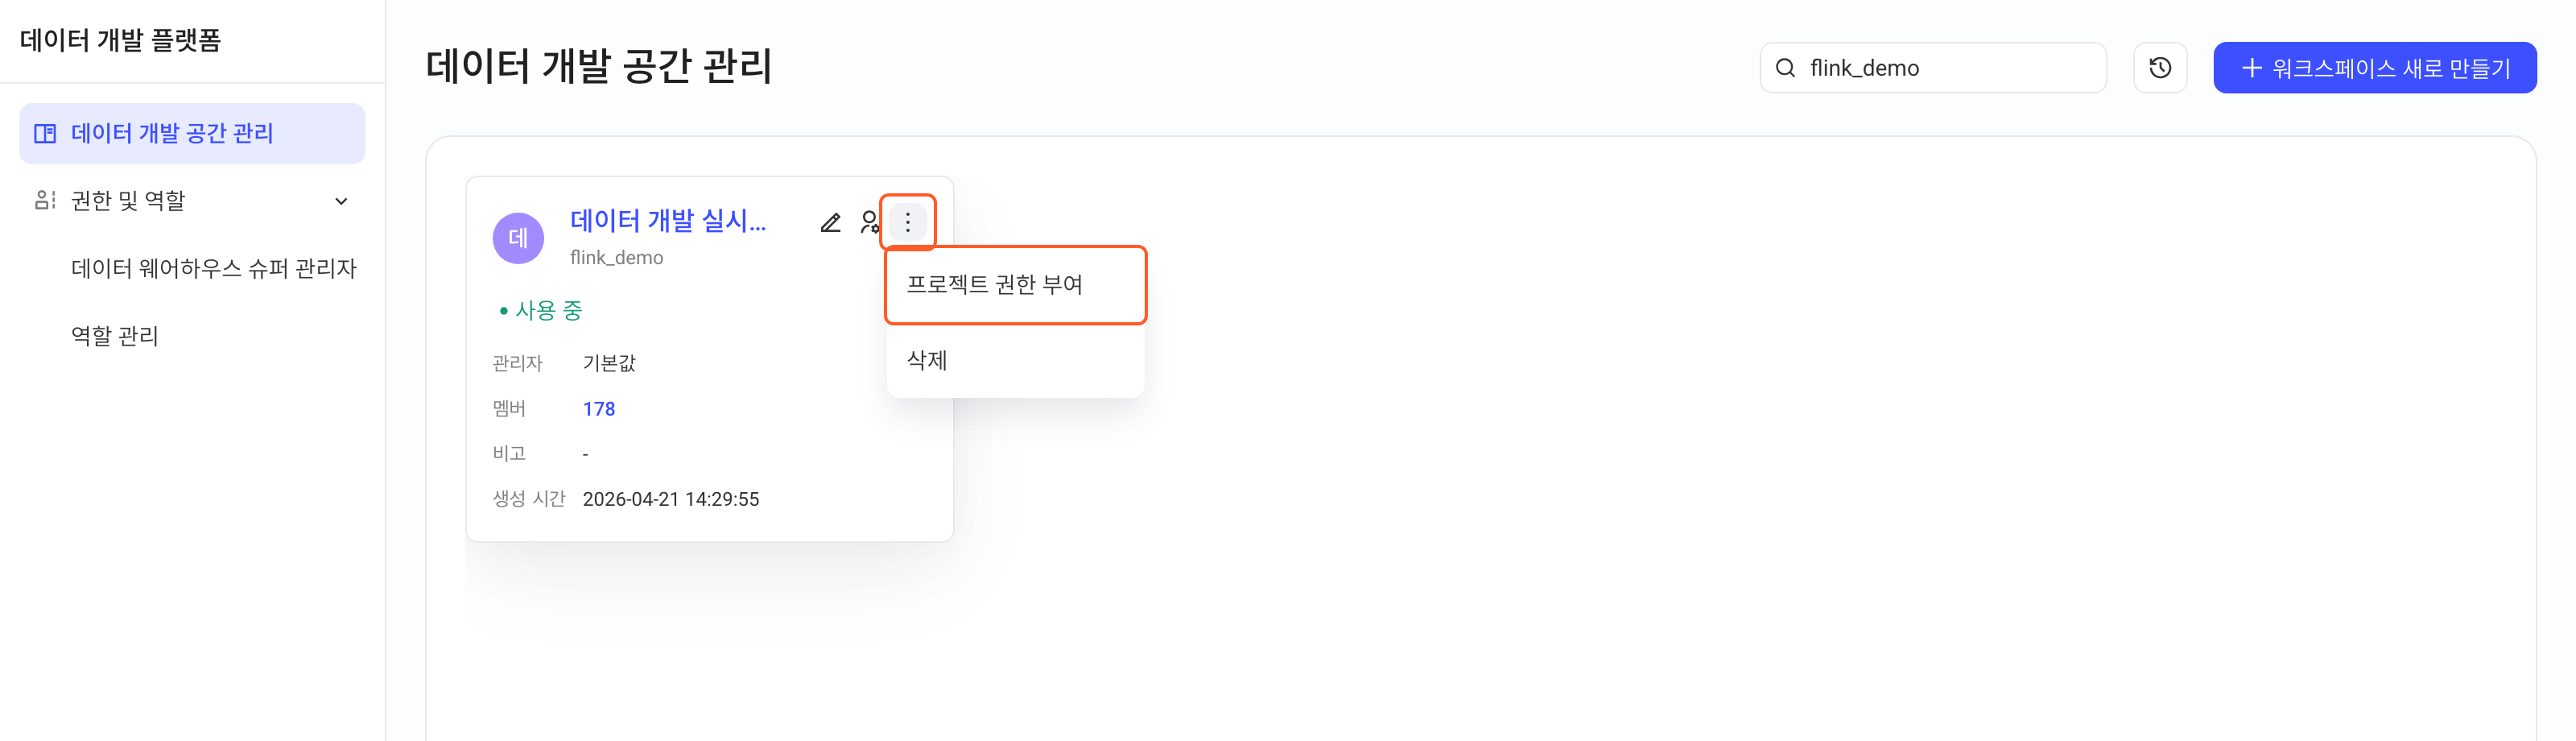
Task: Click the magnifier search icon
Action: [1785, 68]
